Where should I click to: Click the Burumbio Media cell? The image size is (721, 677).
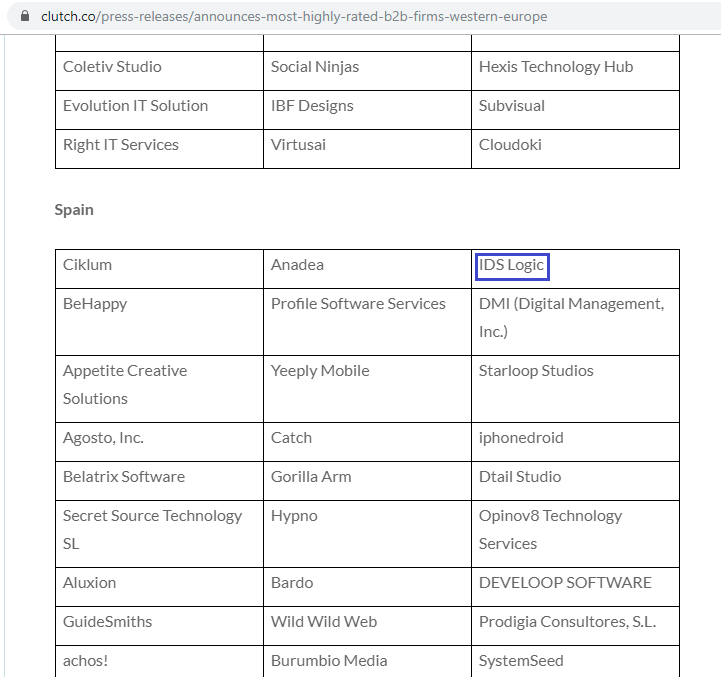[367, 661]
